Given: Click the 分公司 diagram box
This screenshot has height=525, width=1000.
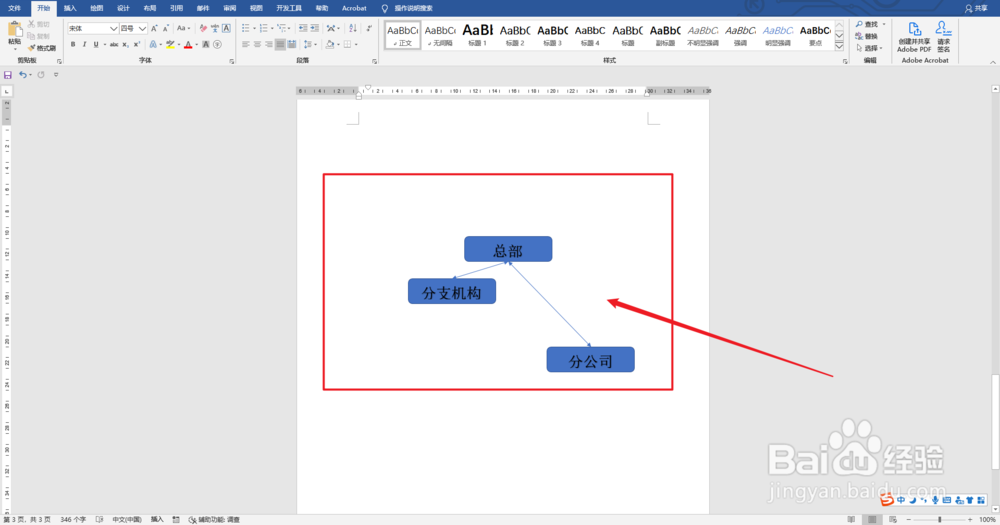Looking at the screenshot, I should tap(591, 360).
